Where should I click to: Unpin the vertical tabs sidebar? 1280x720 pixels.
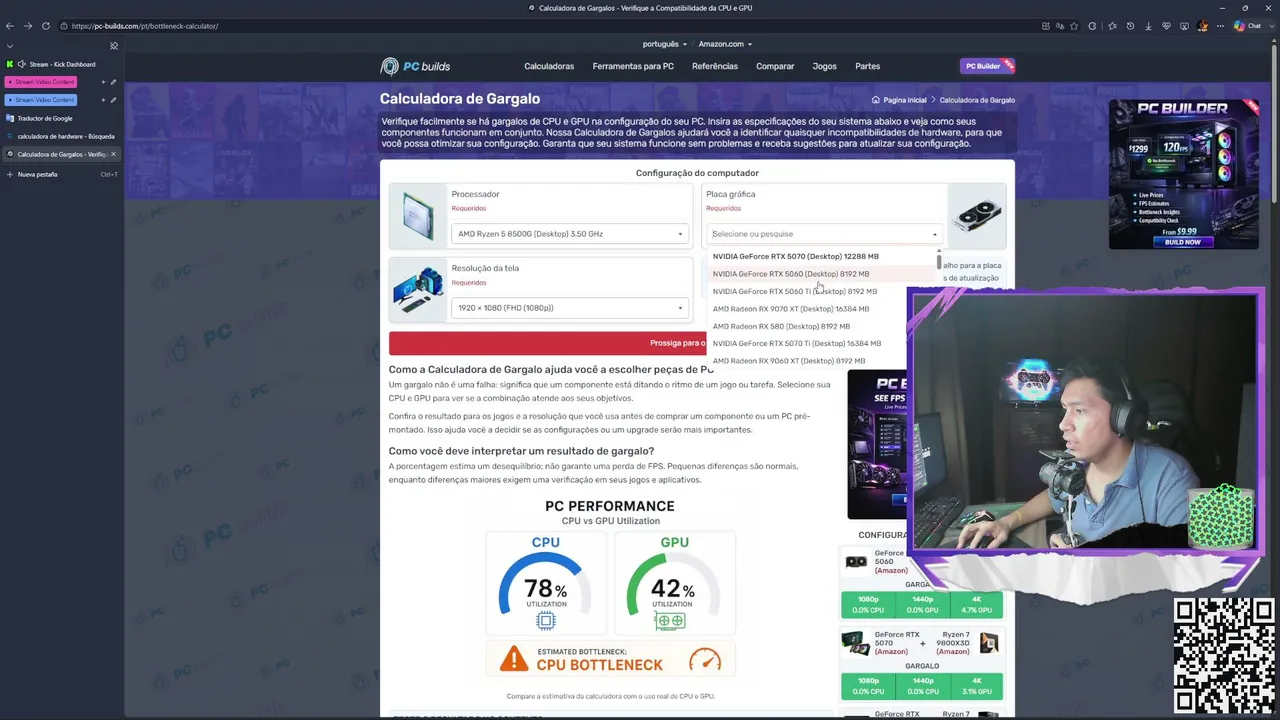click(x=114, y=46)
